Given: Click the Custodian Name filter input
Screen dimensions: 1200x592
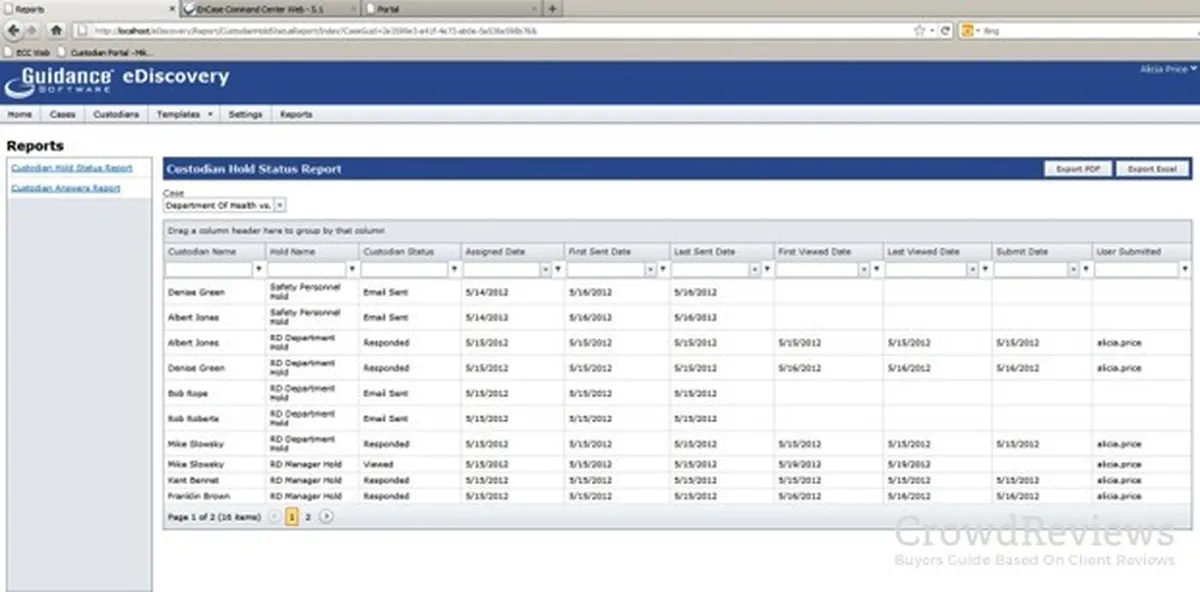Looking at the screenshot, I should pos(209,270).
